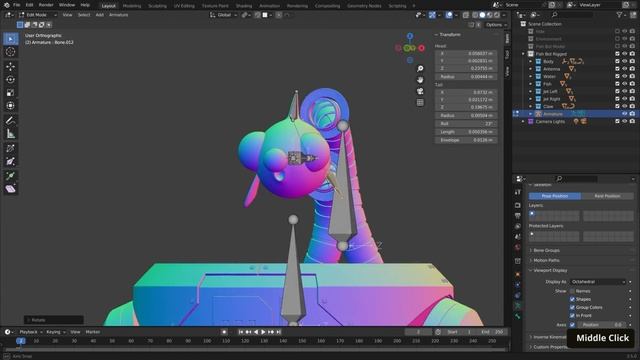Expand the Bone Groups panel

tap(546, 250)
